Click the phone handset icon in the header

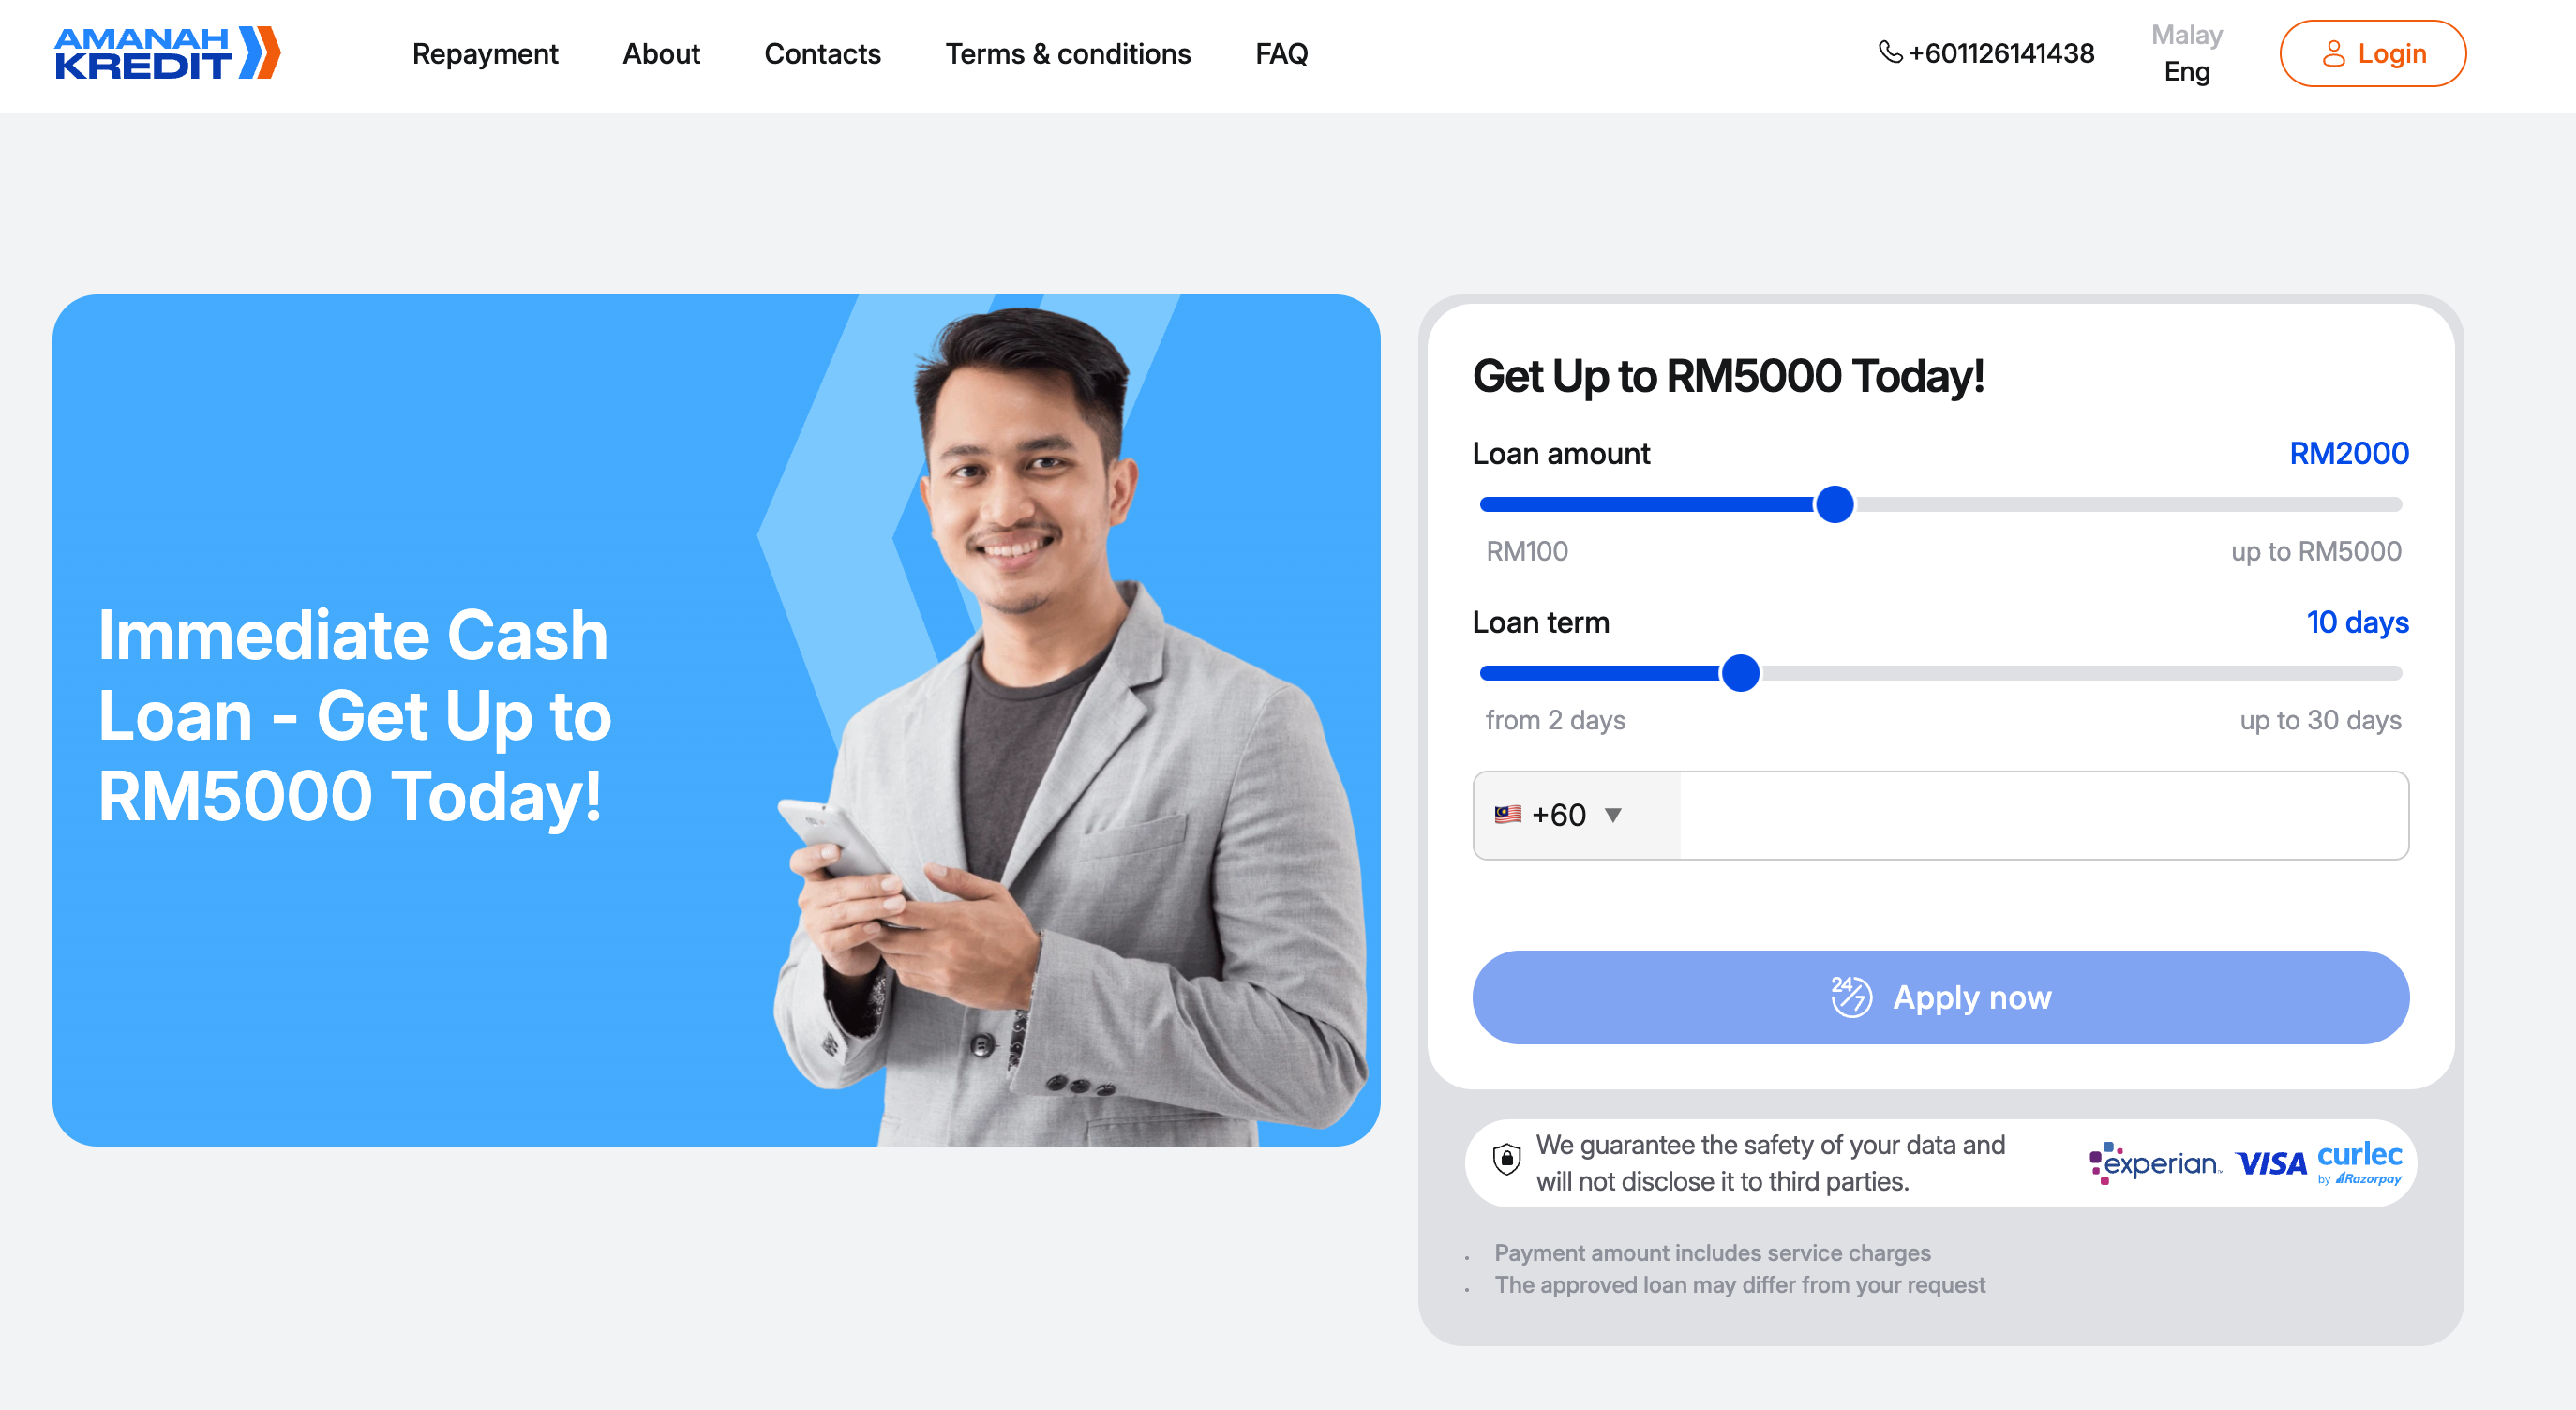(x=1890, y=52)
